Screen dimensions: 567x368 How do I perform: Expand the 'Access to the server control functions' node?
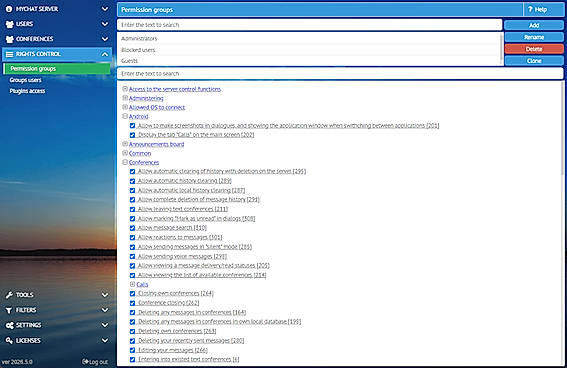tap(125, 89)
